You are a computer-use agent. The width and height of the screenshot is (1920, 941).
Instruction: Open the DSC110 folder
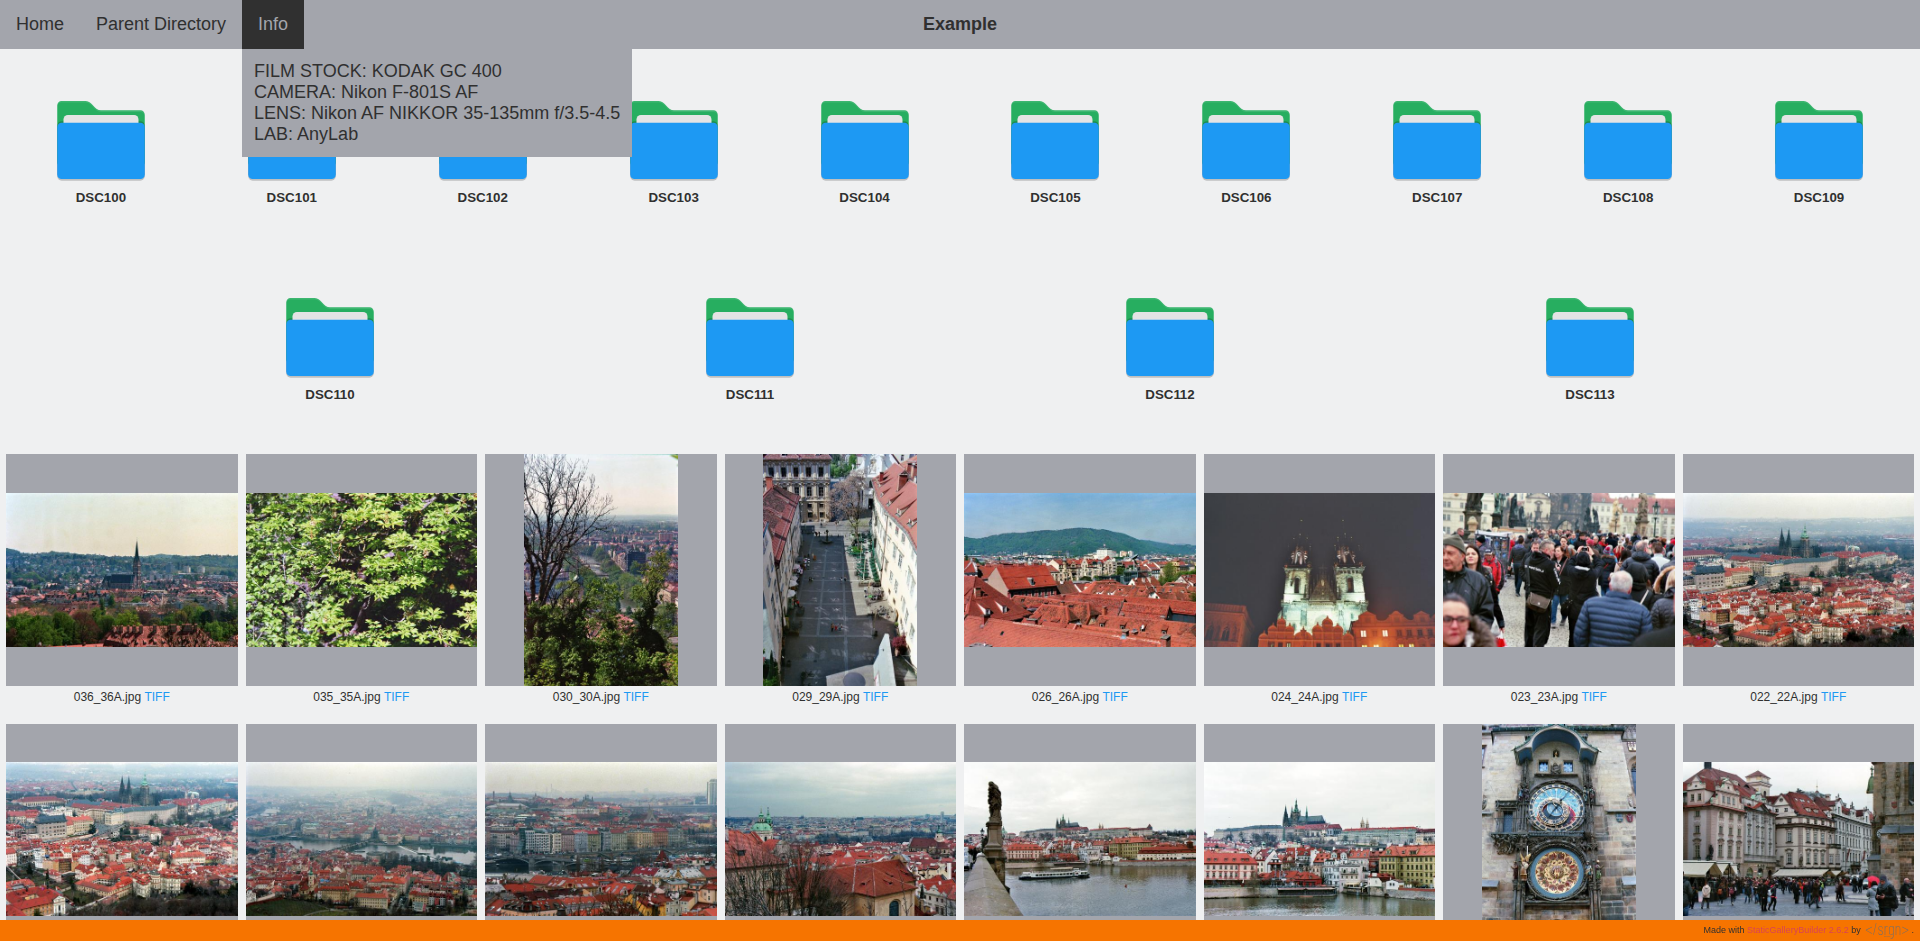330,338
